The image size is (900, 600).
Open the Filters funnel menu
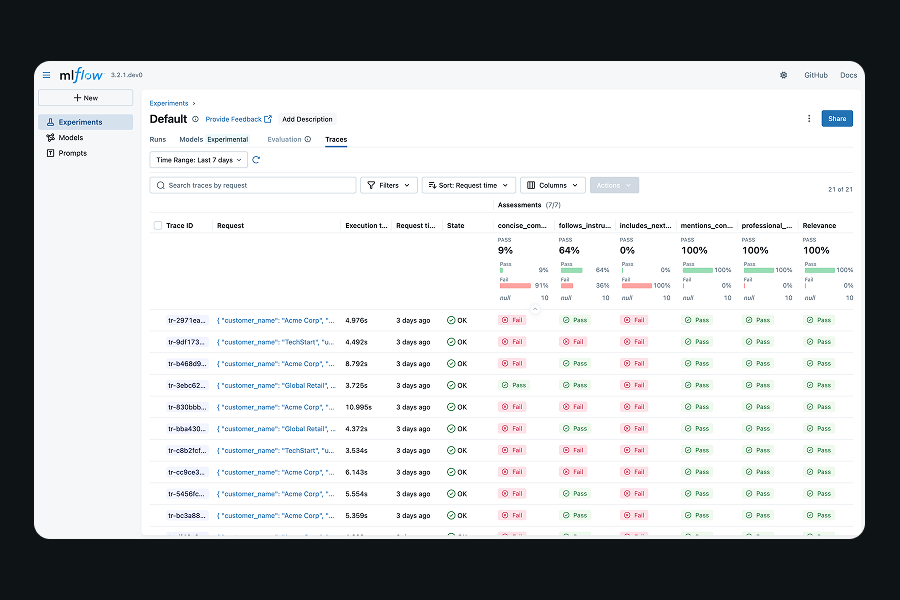(x=389, y=185)
